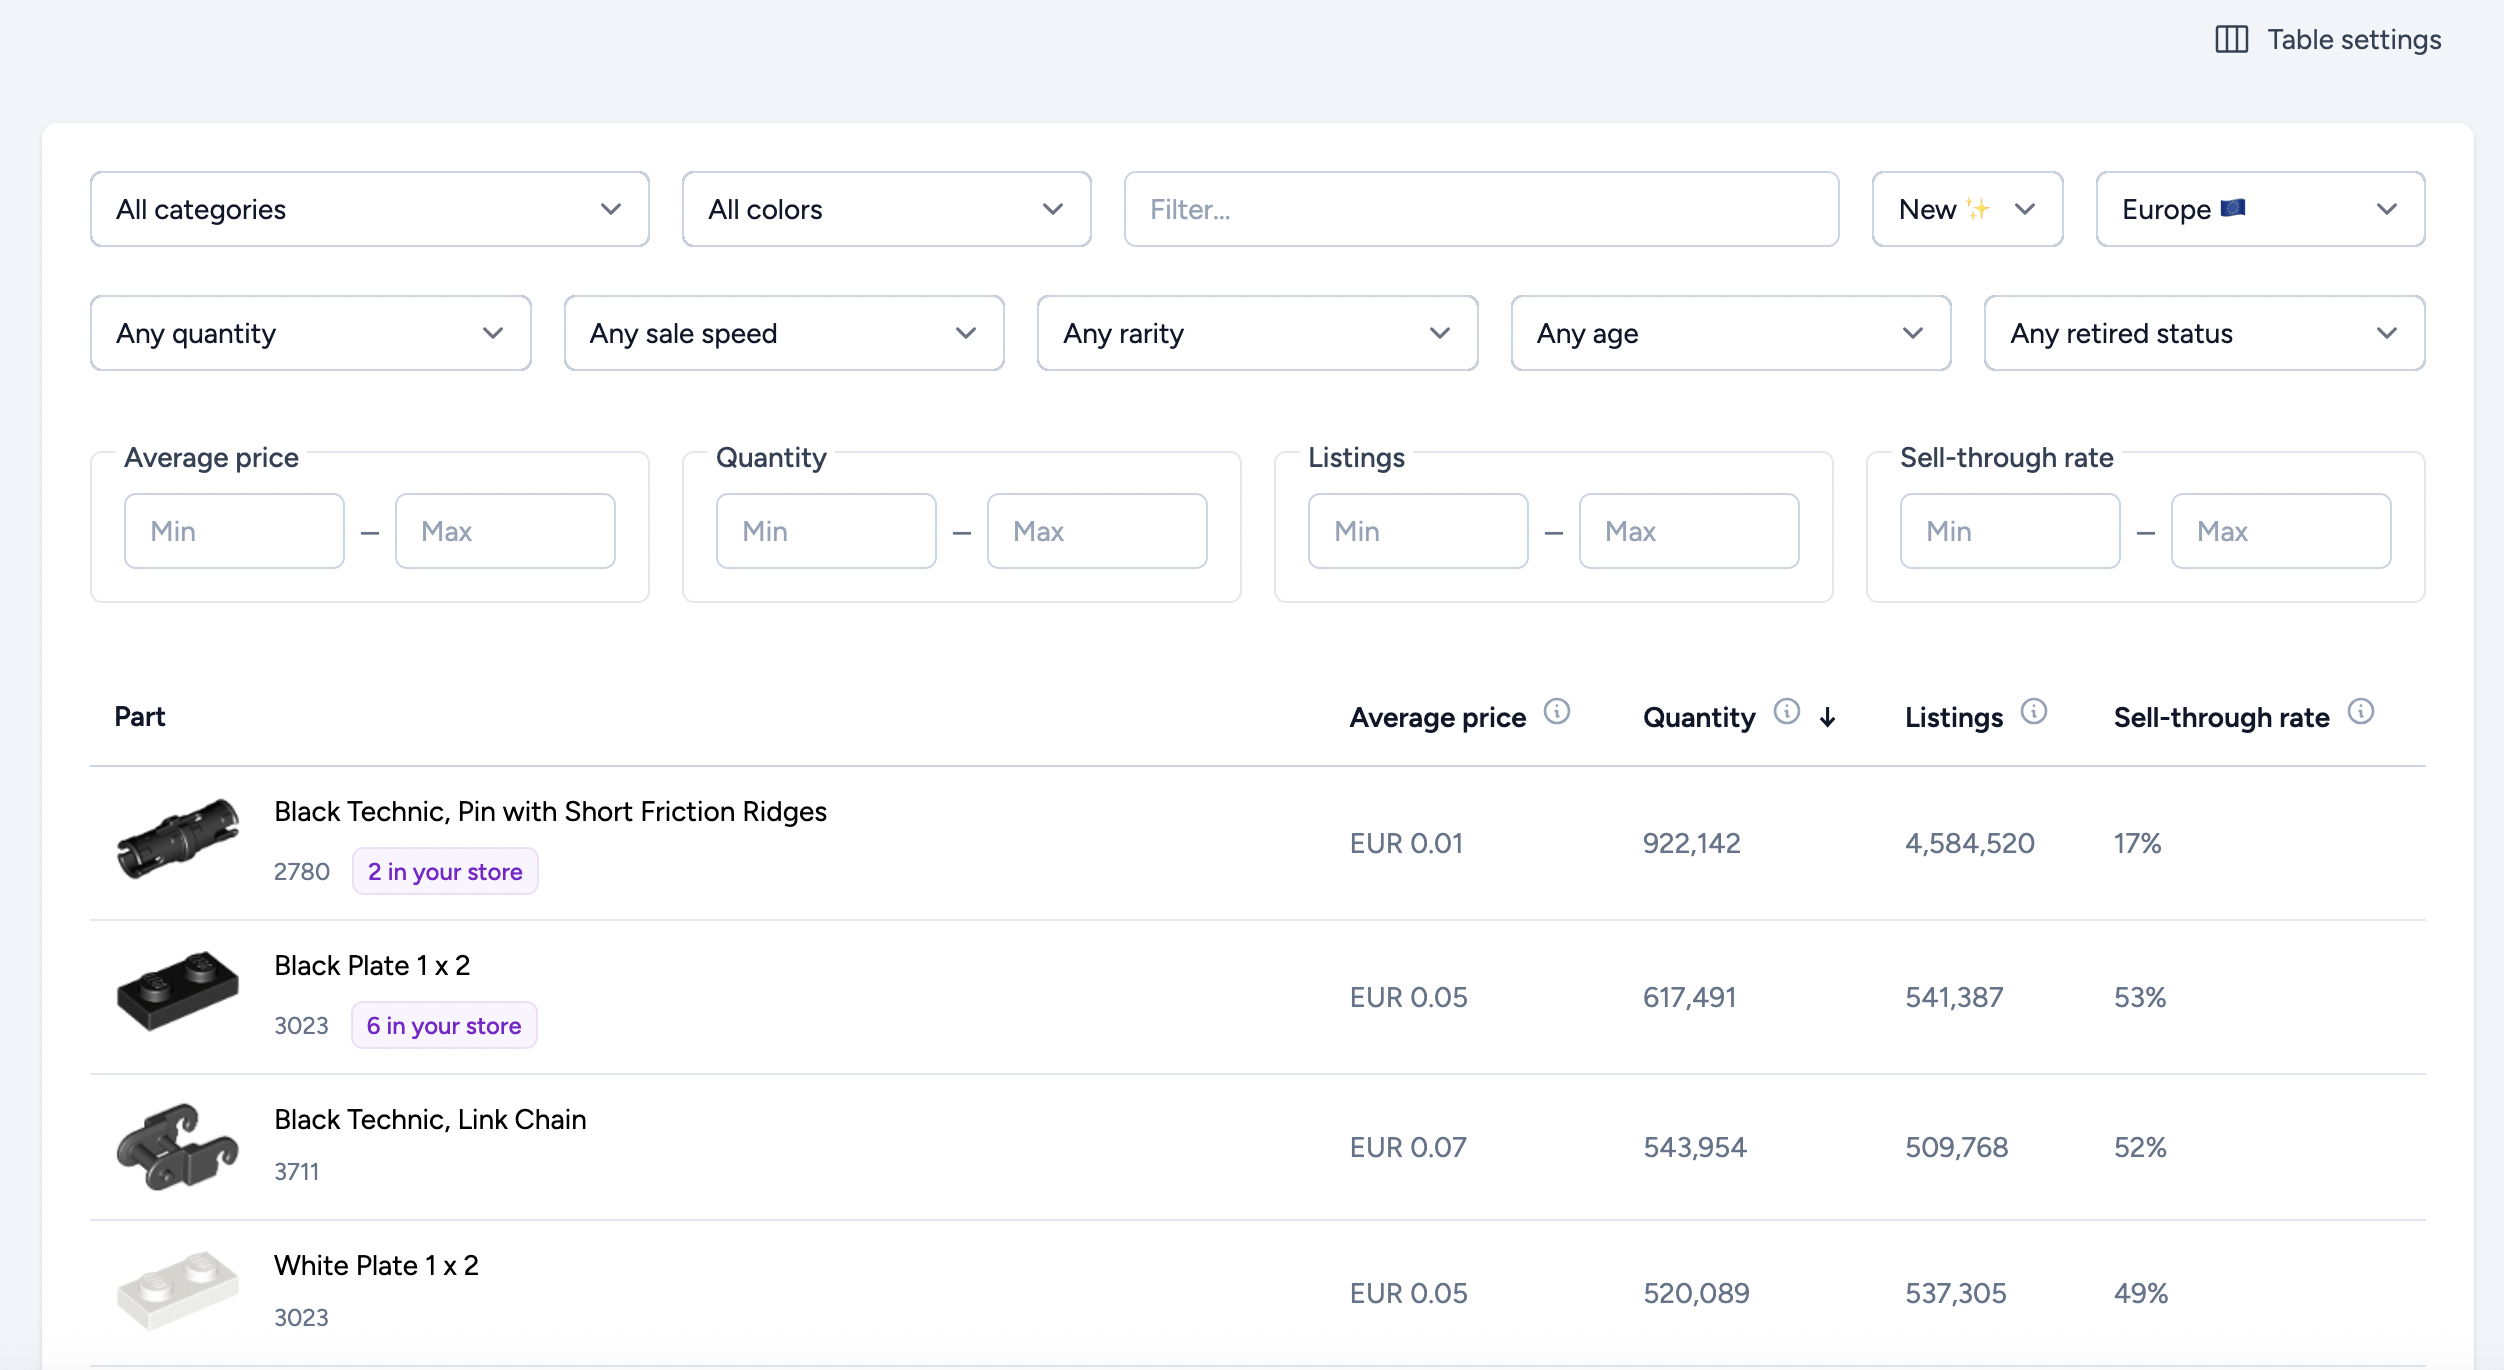The image size is (2504, 1370).
Task: Click part number 3711
Action: coord(297,1172)
